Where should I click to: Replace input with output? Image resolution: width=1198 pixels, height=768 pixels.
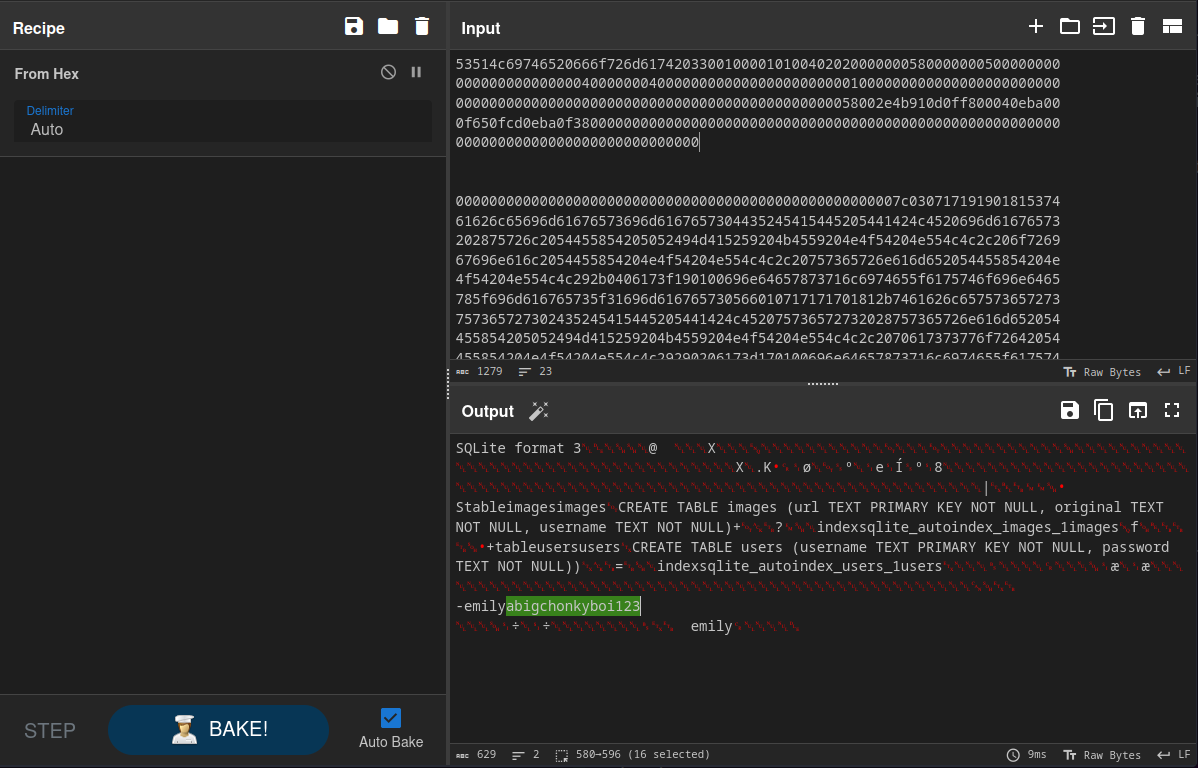tap(1138, 410)
